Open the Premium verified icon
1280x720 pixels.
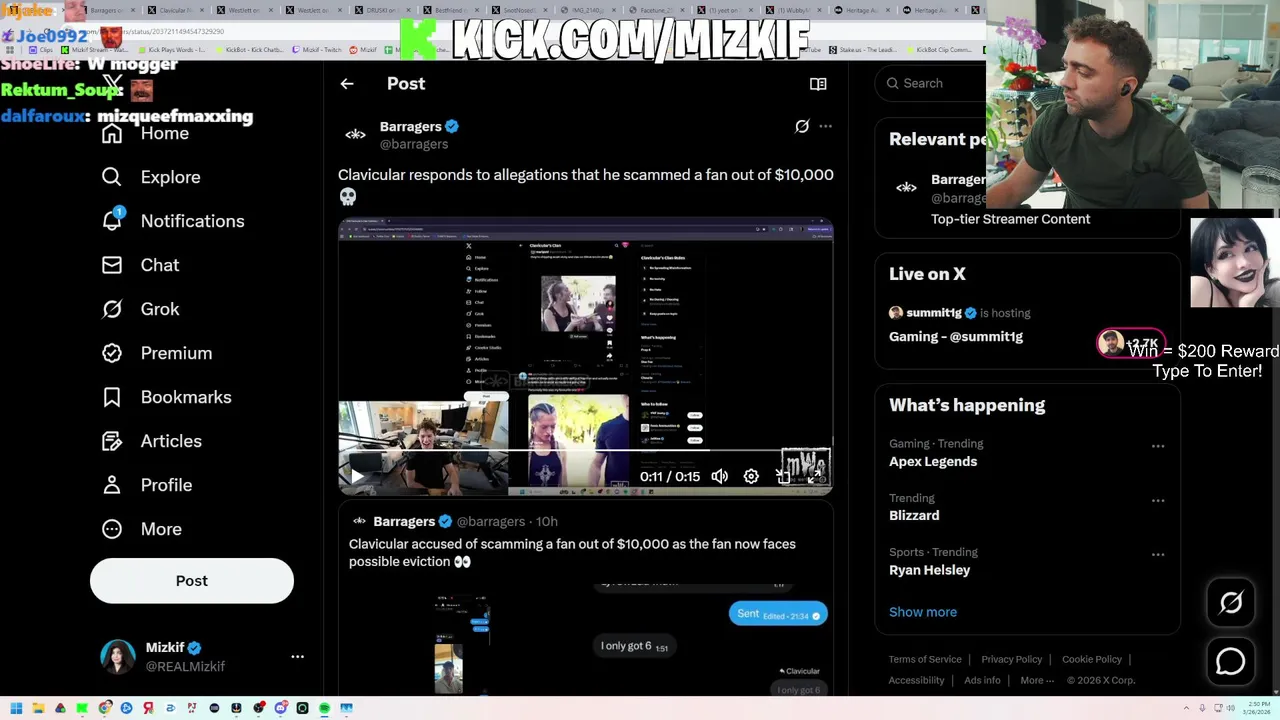coord(112,353)
